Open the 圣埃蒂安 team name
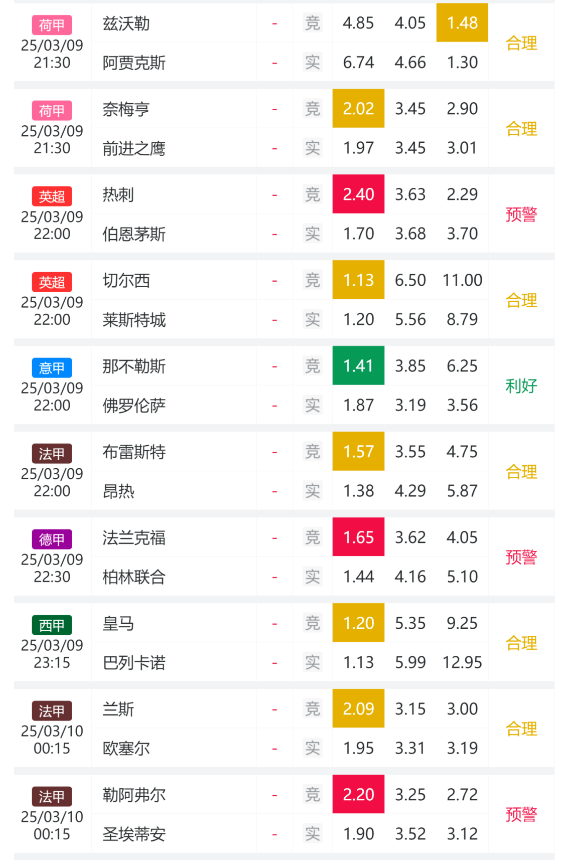The height and width of the screenshot is (860, 579). tap(134, 834)
